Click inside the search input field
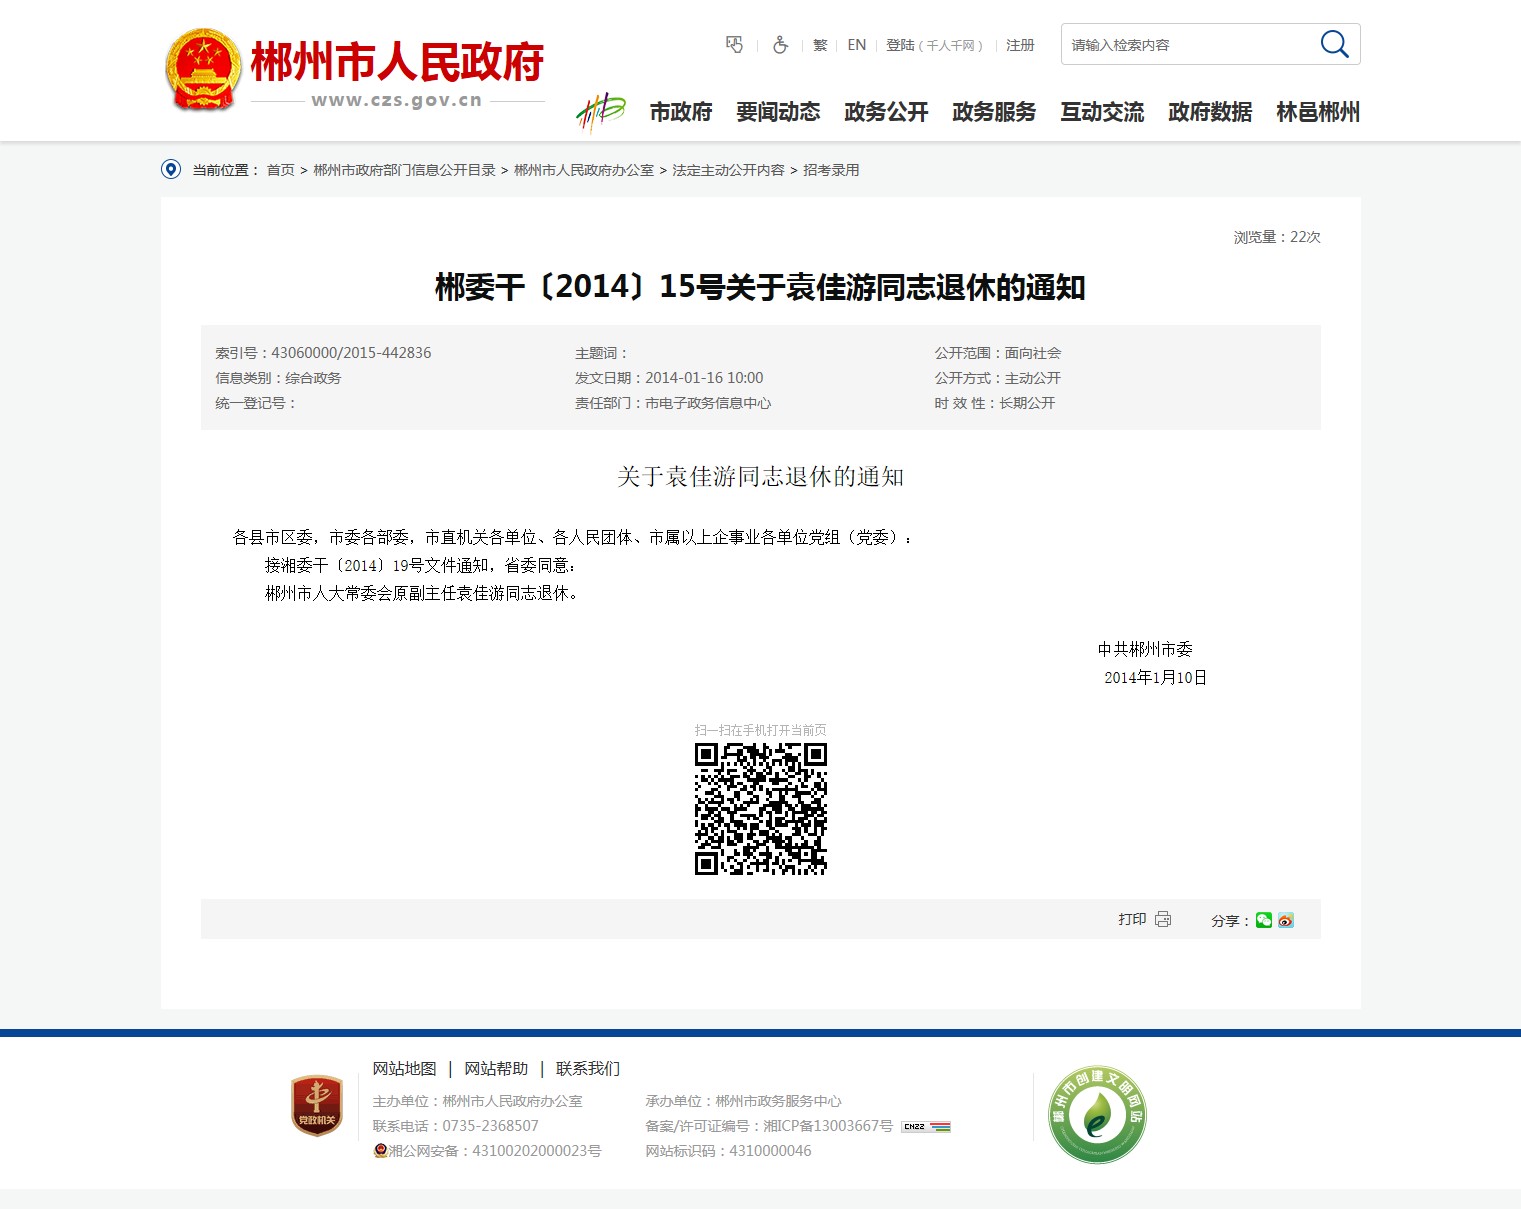This screenshot has height=1209, width=1521. (1185, 45)
